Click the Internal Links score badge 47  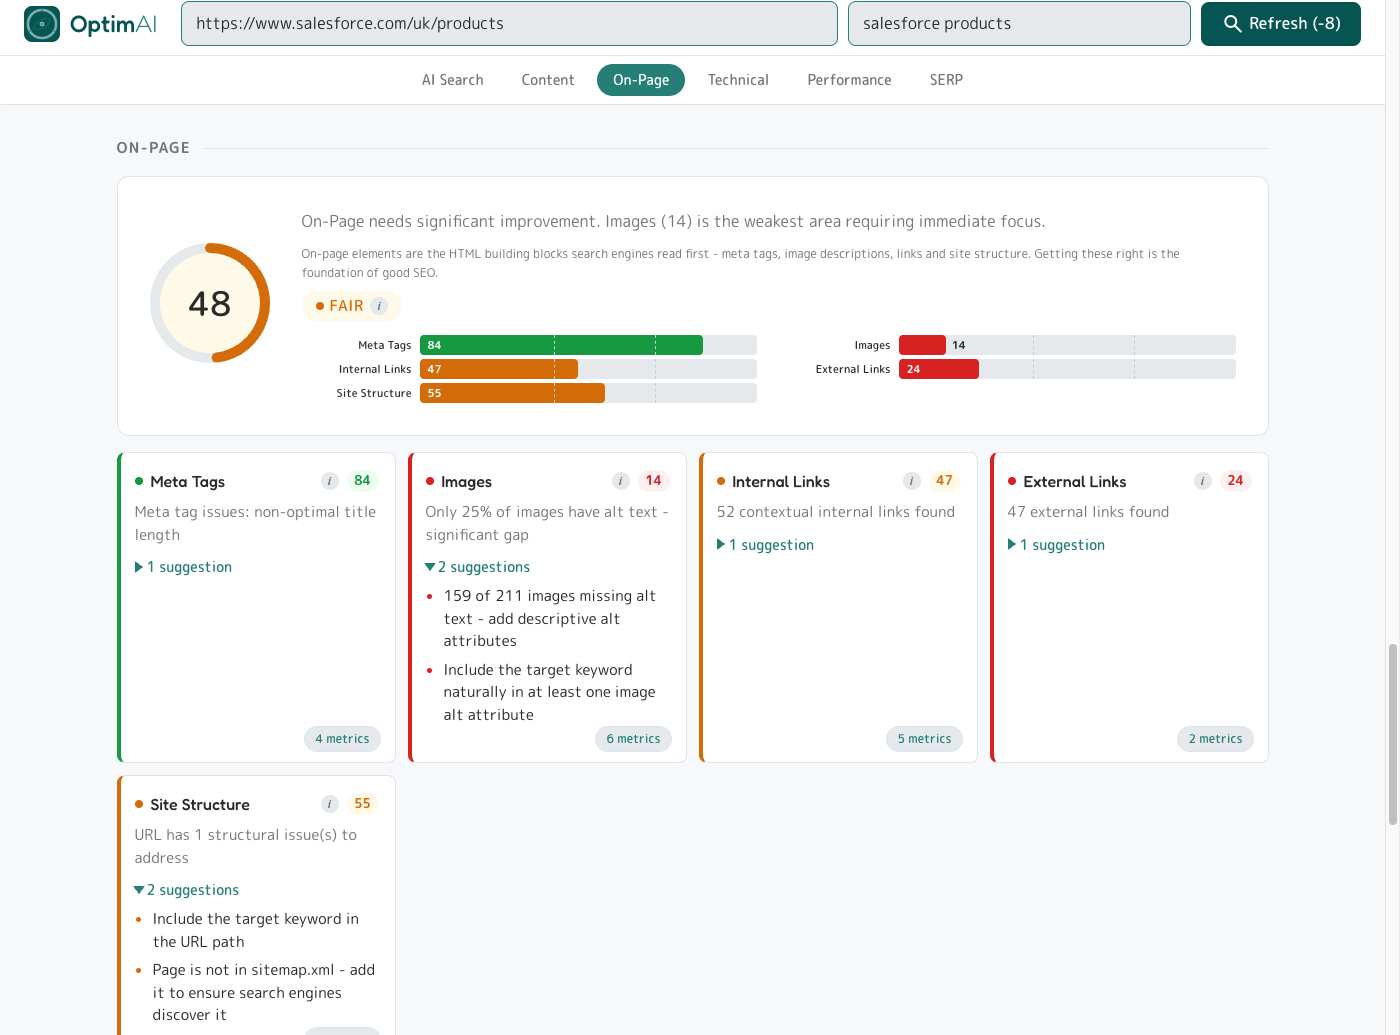pyautogui.click(x=944, y=481)
